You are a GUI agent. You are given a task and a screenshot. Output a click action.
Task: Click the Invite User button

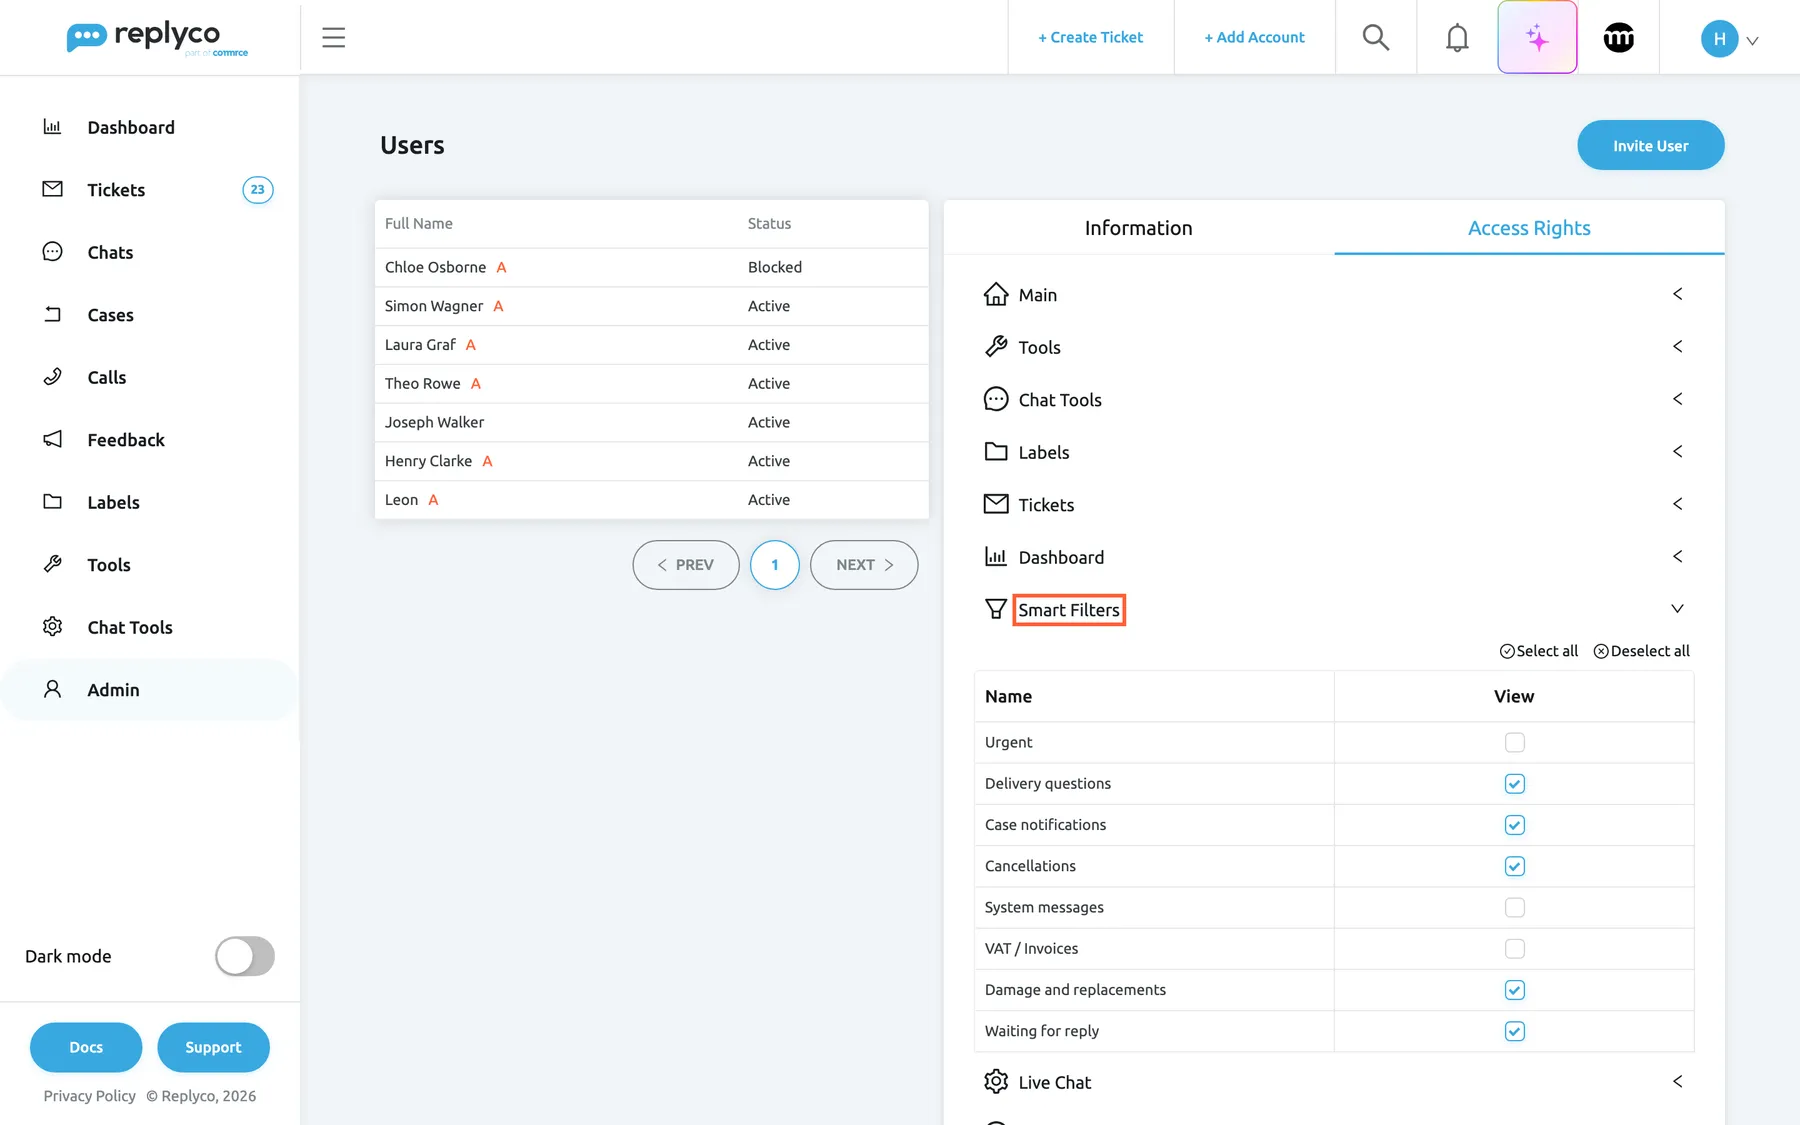point(1650,145)
